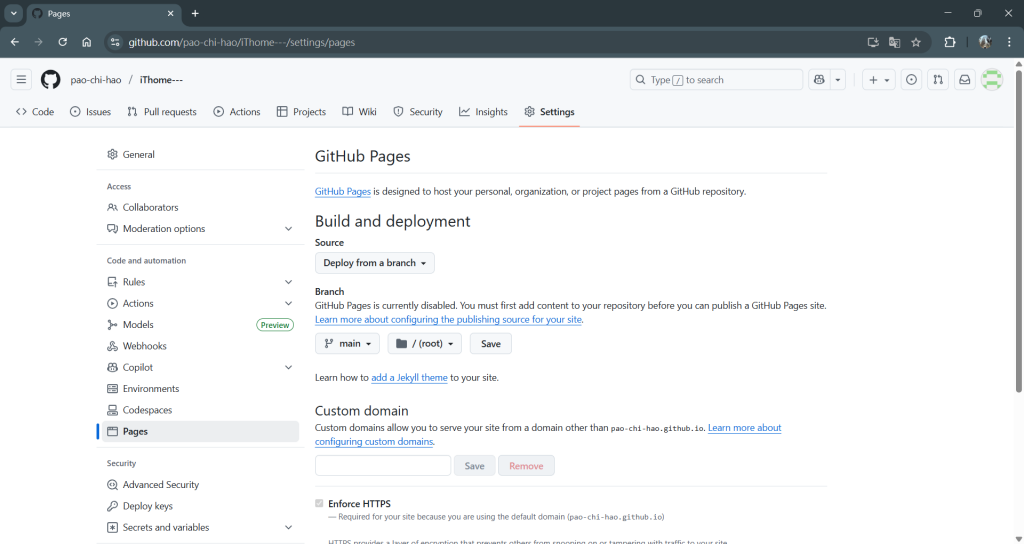Screen dimensions: 1024x544
Task: Reload the current browser page
Action: pyautogui.click(x=63, y=42)
